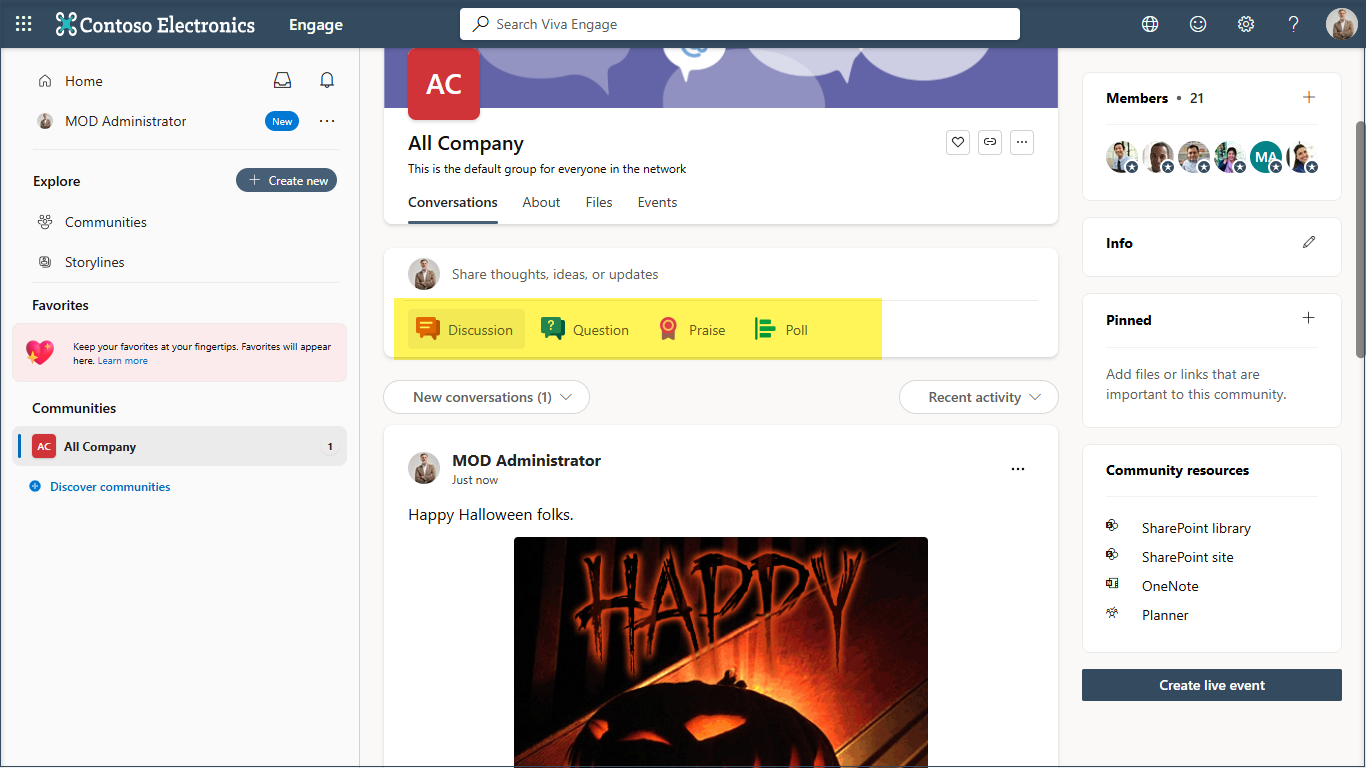The height and width of the screenshot is (768, 1366).
Task: Click the inbox icon beside Home
Action: click(x=283, y=81)
